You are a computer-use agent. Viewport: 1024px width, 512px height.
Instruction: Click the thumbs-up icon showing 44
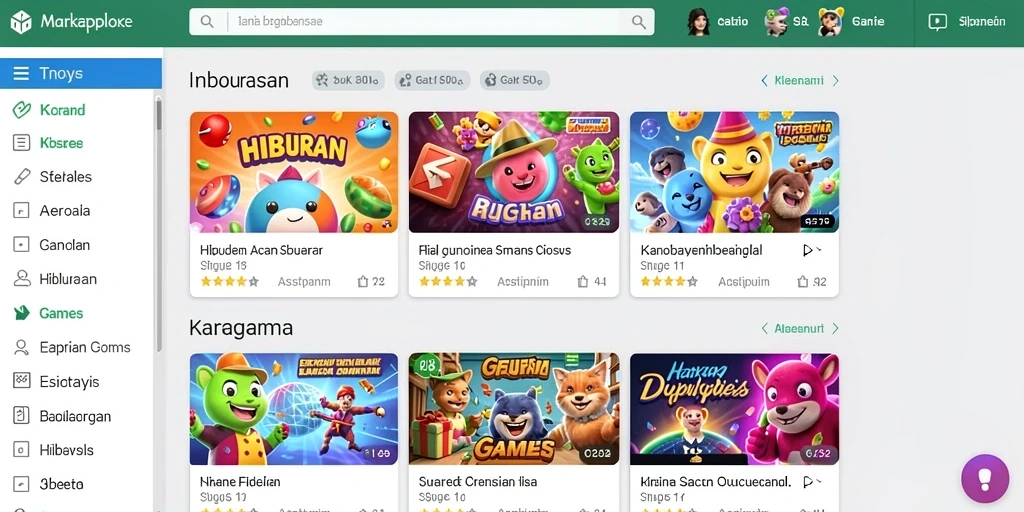pos(583,281)
